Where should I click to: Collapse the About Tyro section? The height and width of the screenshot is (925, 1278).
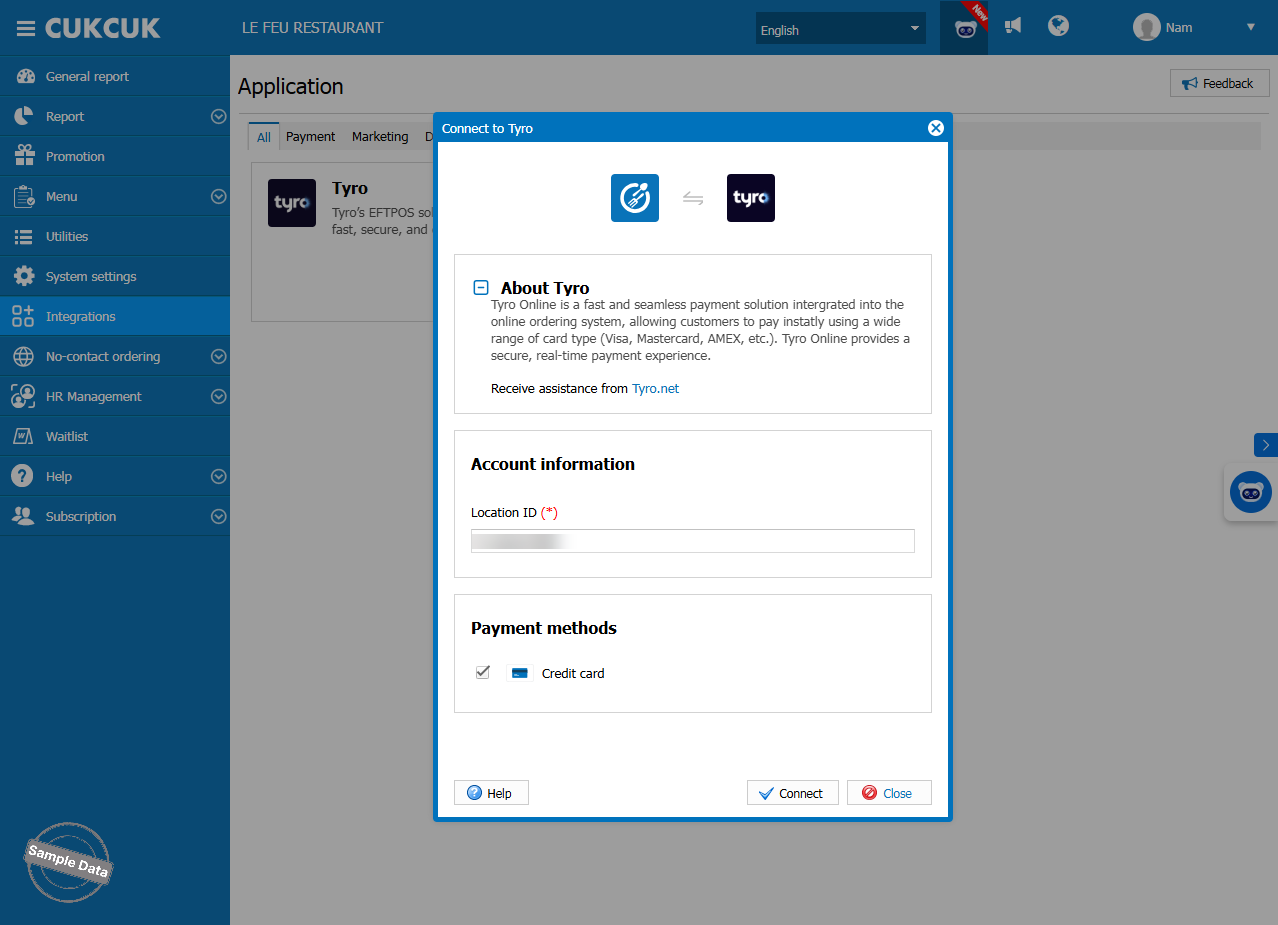[x=481, y=287]
